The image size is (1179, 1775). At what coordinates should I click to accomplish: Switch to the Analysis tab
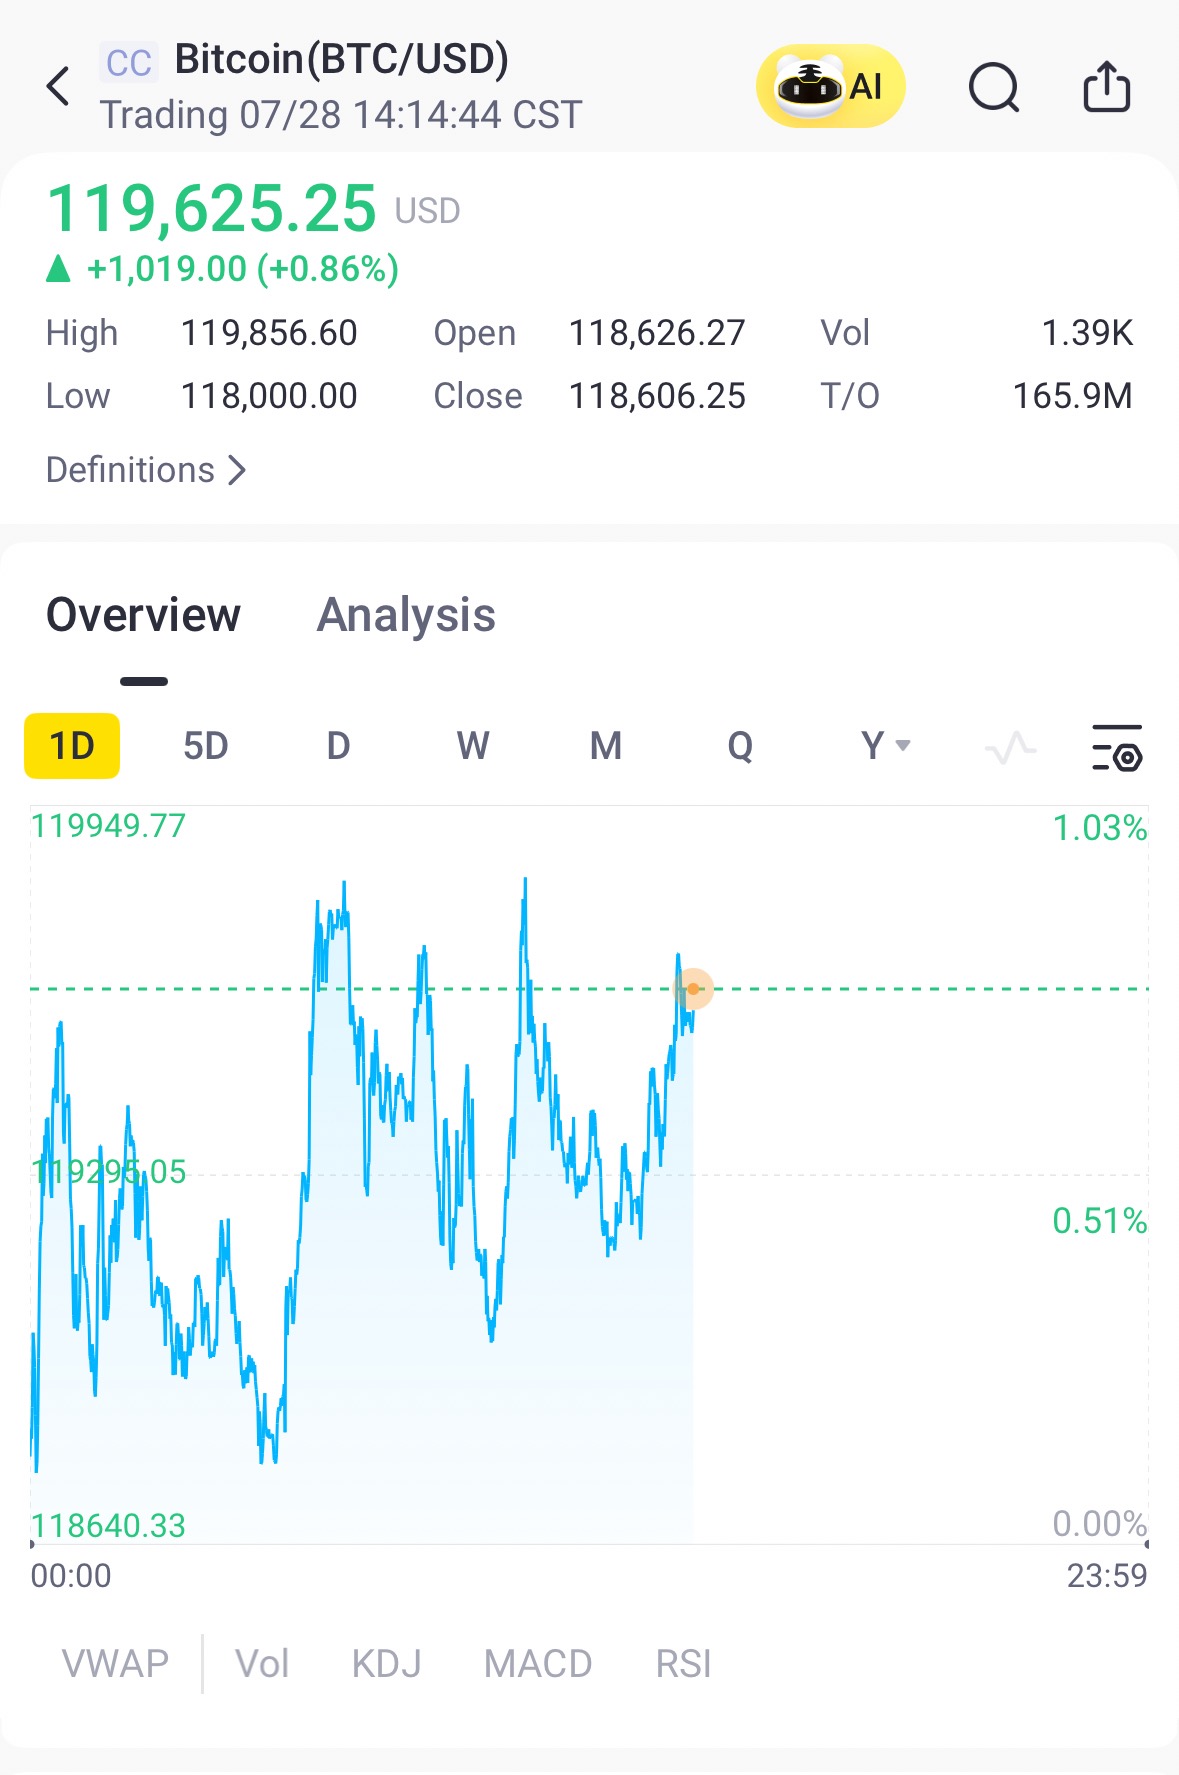(x=406, y=615)
